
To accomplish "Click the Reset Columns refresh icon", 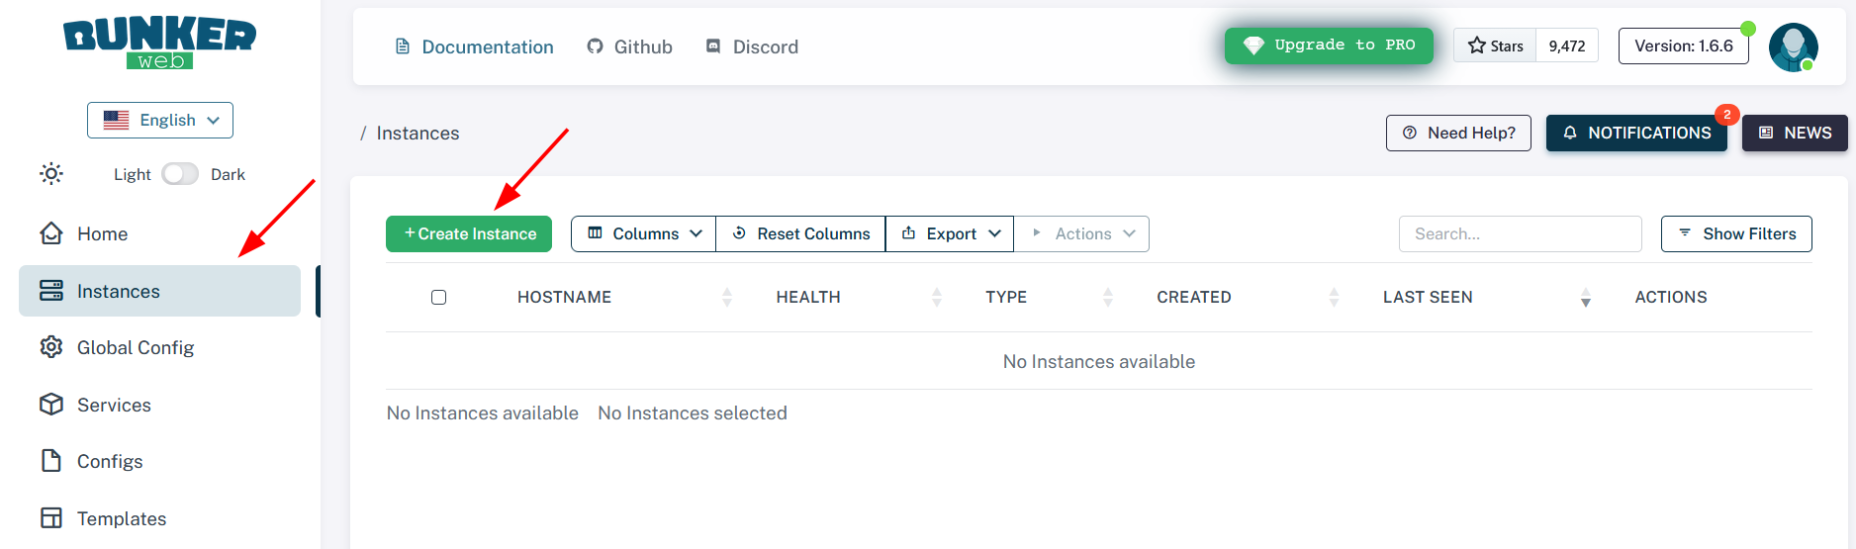I will [x=740, y=233].
